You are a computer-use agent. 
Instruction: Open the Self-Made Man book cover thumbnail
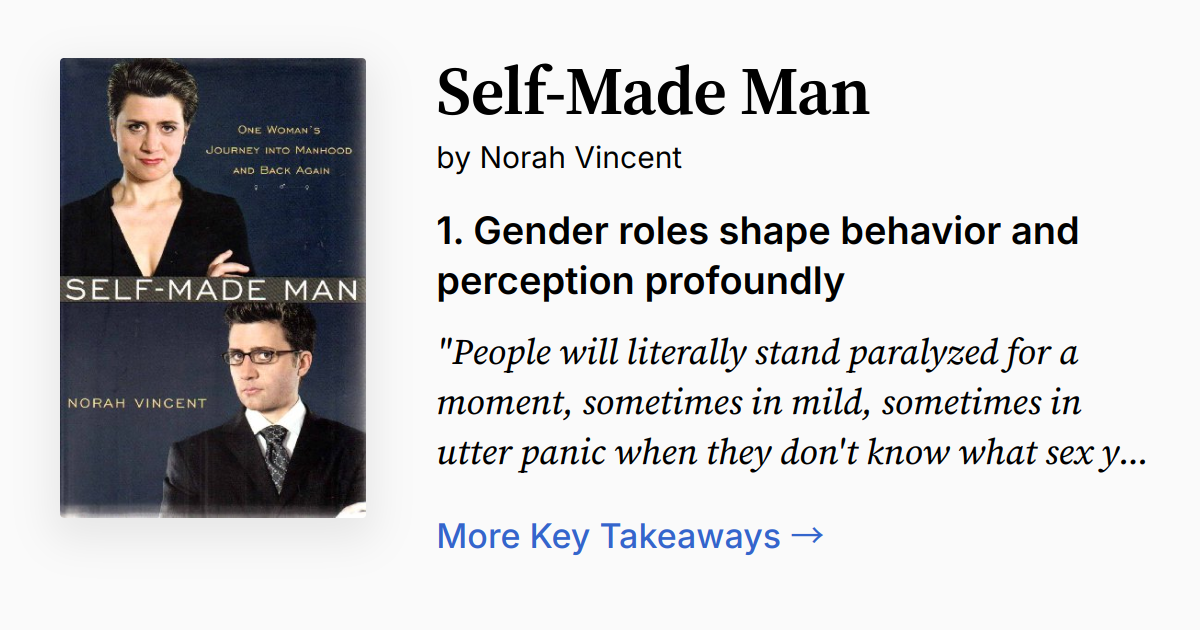tap(213, 287)
